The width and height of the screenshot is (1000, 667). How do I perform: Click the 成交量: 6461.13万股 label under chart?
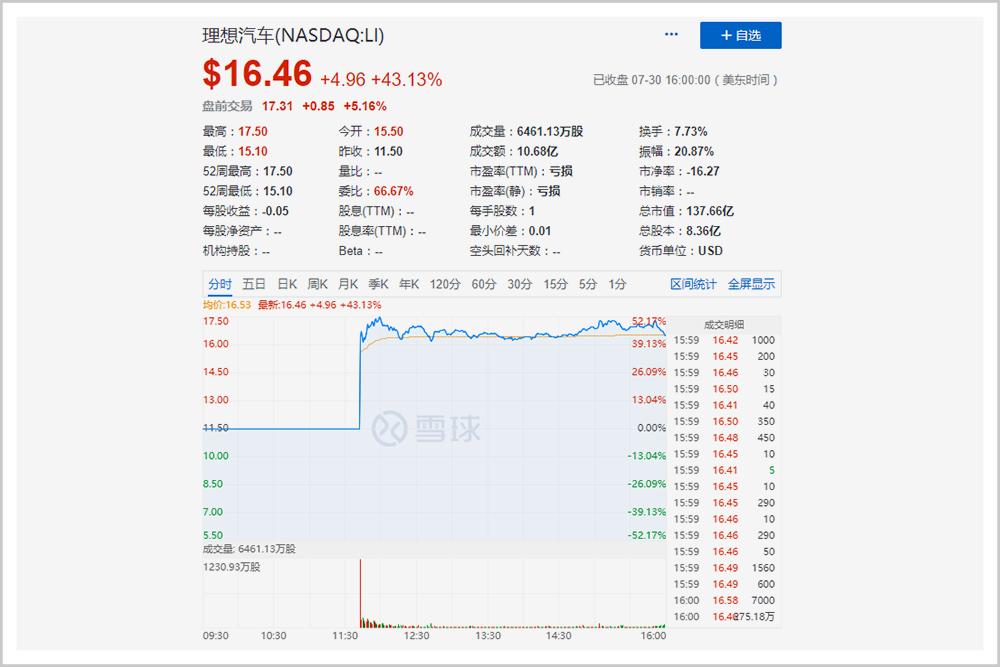(249, 548)
